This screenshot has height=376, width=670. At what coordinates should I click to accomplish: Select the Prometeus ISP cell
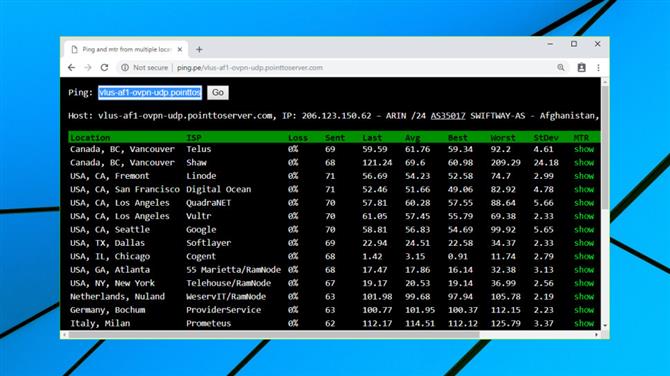209,323
